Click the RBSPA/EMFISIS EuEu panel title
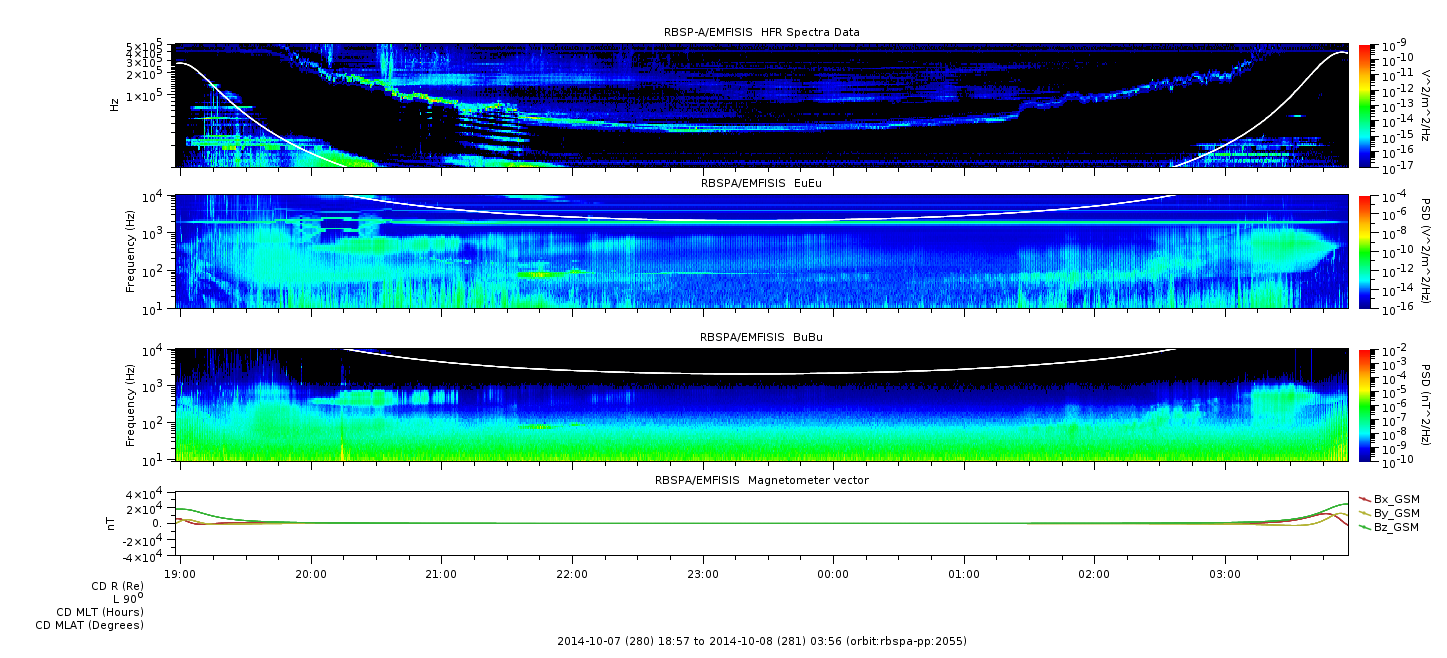 [x=761, y=184]
